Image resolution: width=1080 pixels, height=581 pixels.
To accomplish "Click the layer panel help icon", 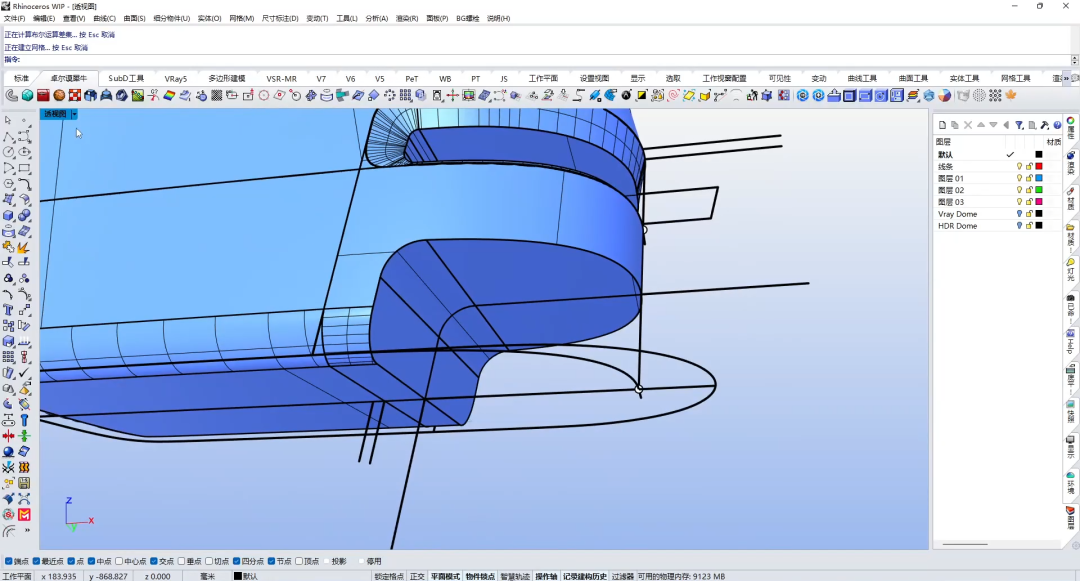I will point(1057,125).
